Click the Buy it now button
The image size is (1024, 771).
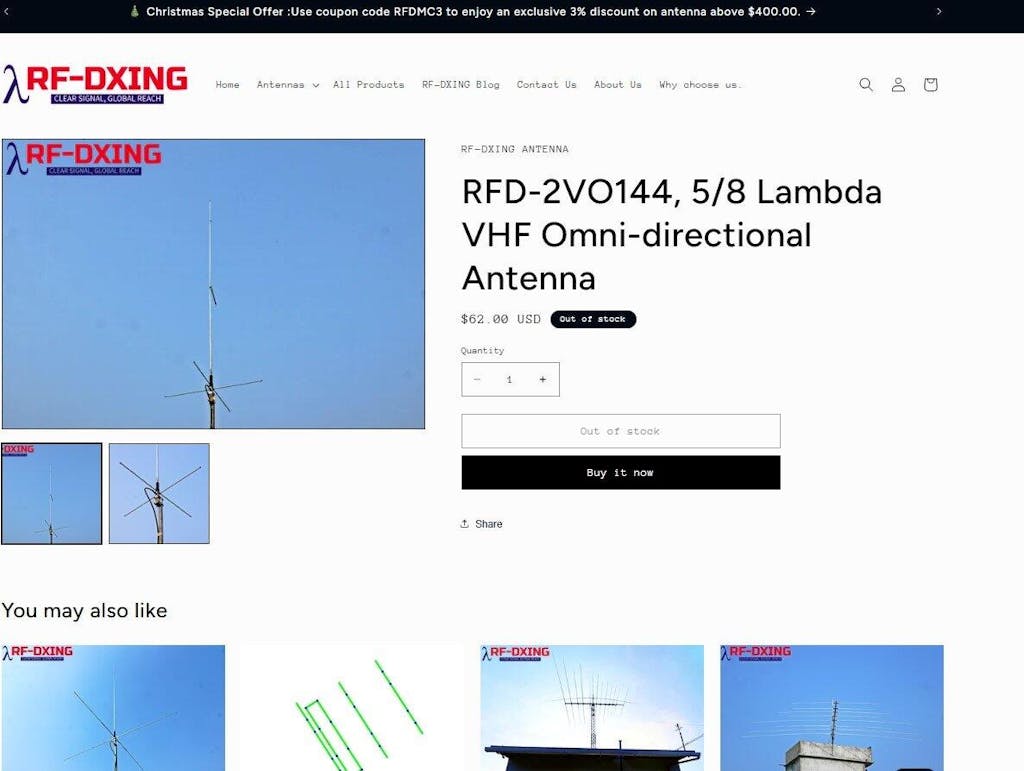(620, 472)
